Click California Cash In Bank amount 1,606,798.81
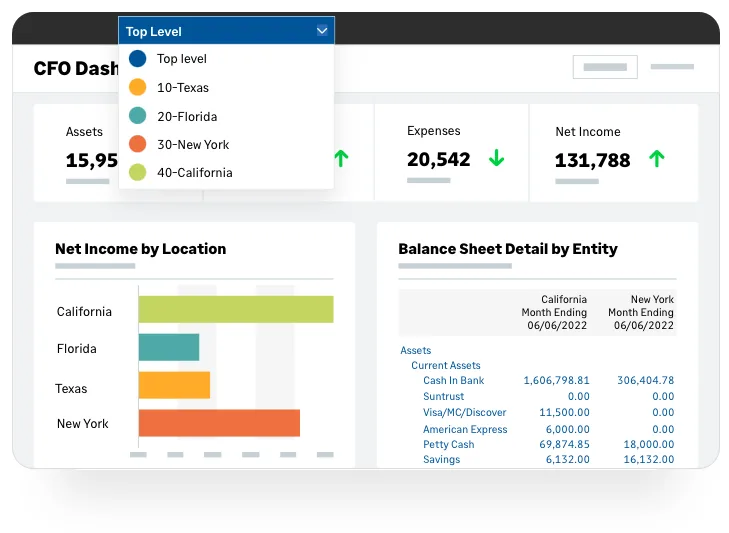The width and height of the screenshot is (729, 533). pyautogui.click(x=556, y=380)
